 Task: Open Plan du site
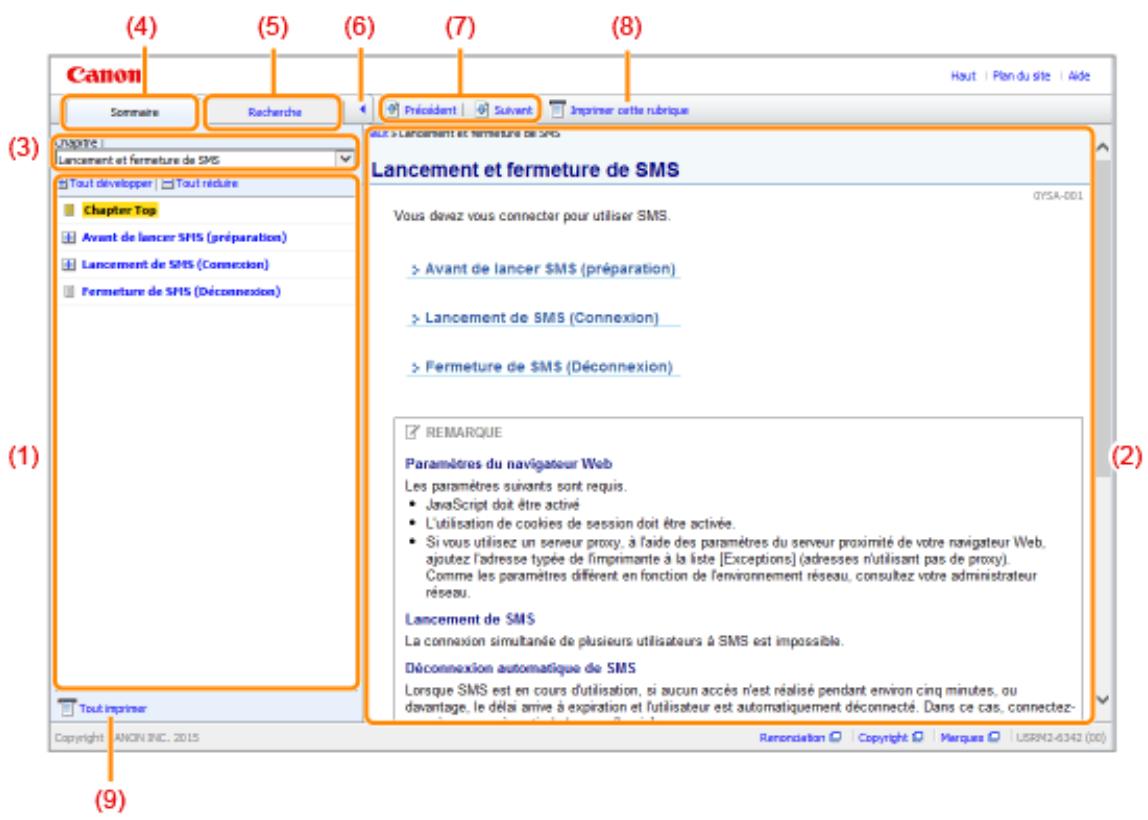tap(1021, 76)
